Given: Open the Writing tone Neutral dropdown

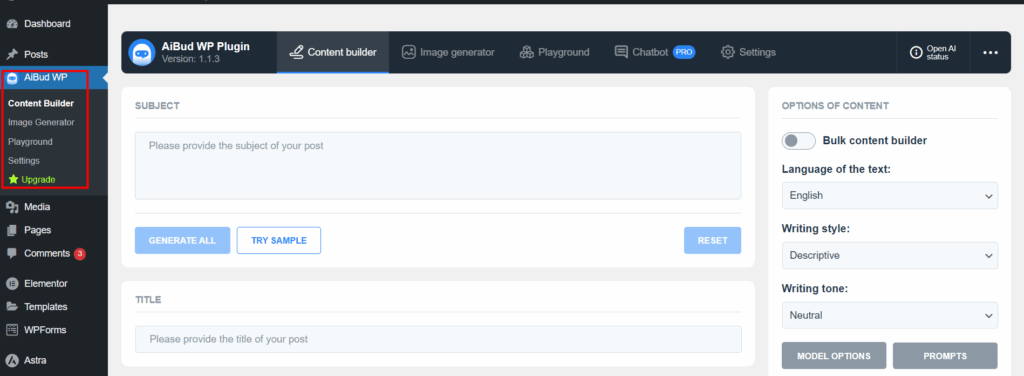Looking at the screenshot, I should point(889,315).
